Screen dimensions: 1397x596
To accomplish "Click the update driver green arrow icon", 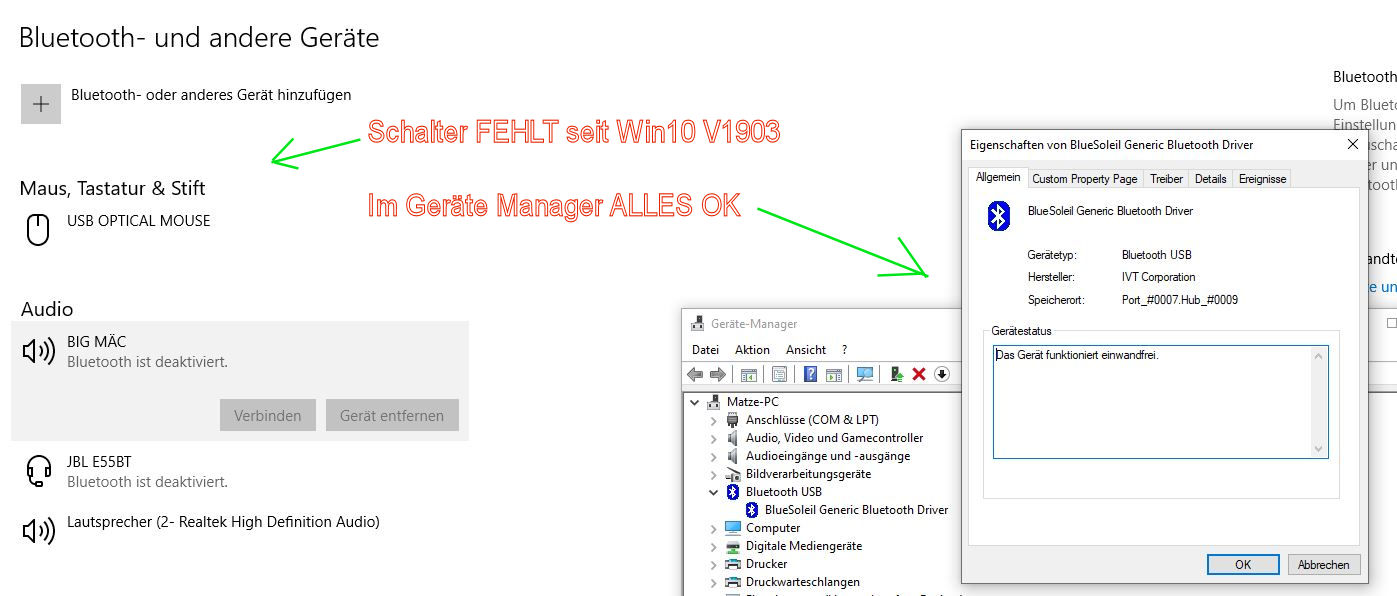I will (897, 374).
